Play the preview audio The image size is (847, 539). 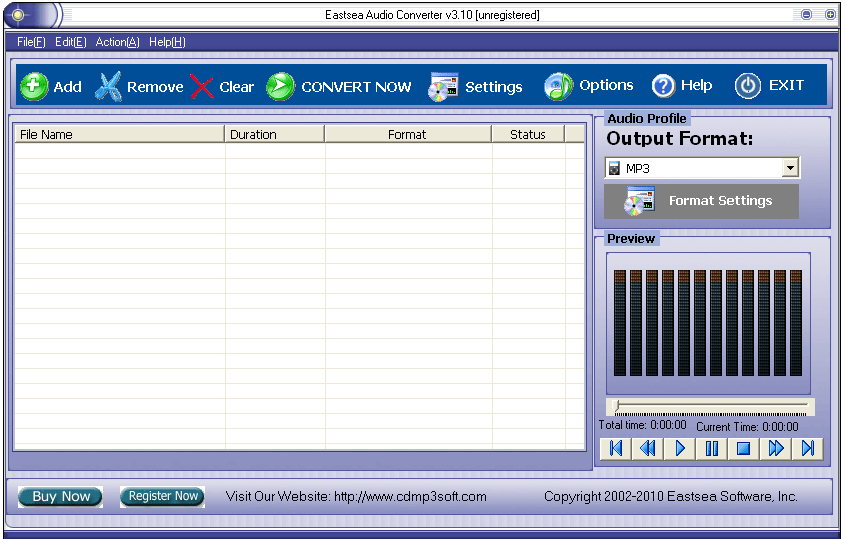click(680, 448)
